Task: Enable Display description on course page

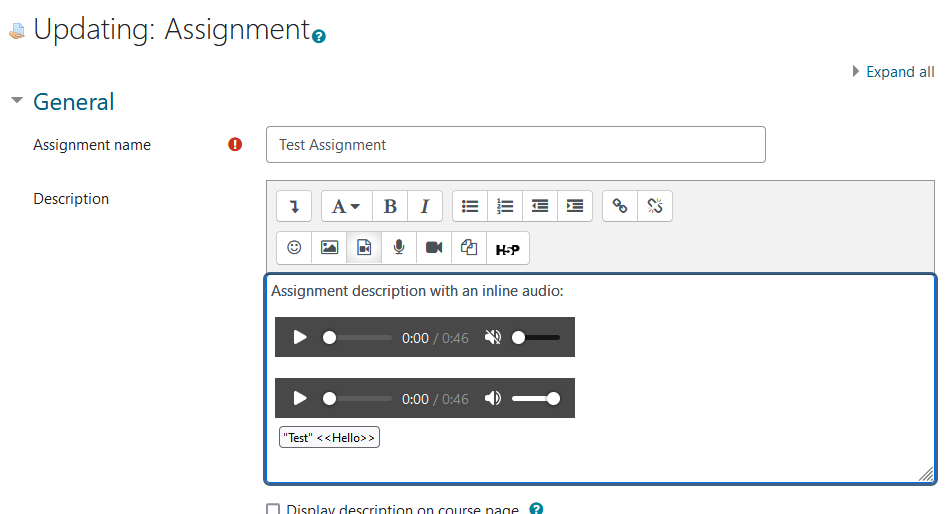Action: point(273,509)
